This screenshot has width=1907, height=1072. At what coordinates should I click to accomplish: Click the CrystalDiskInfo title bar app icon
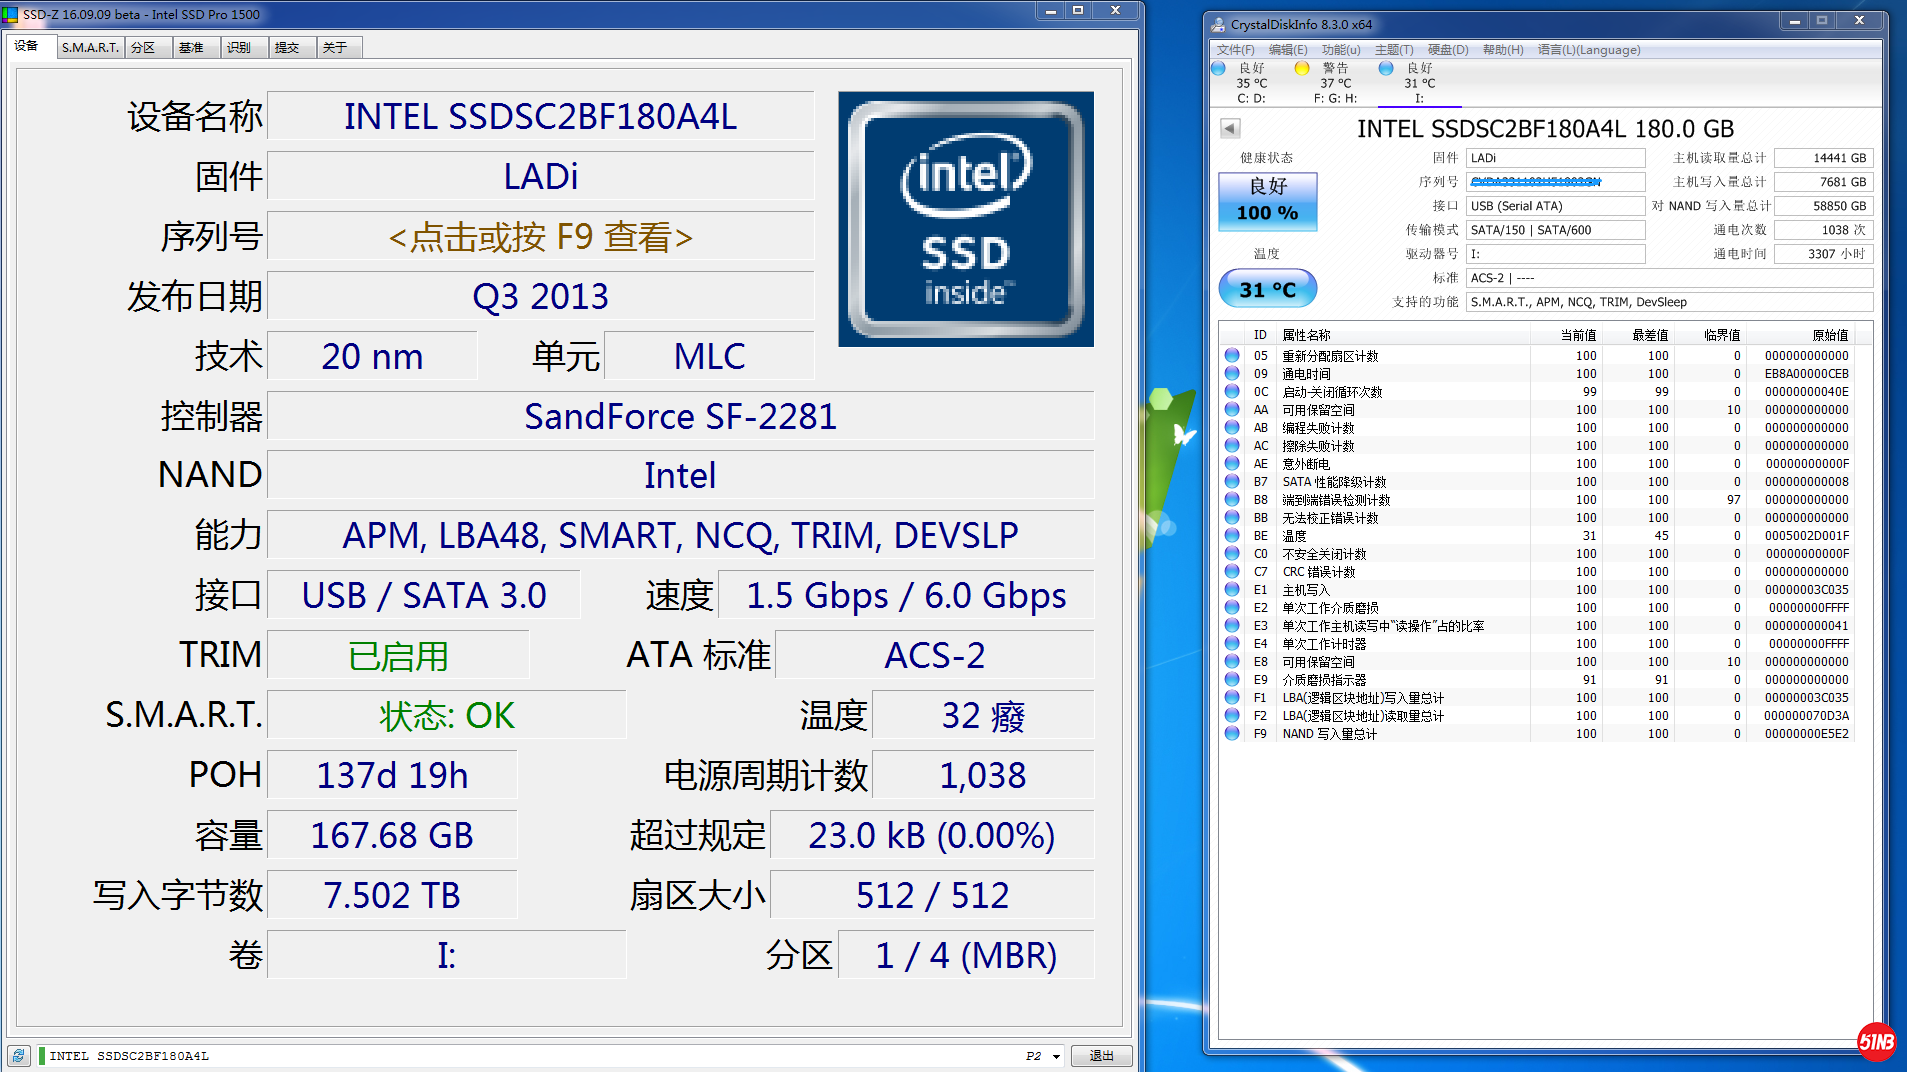[x=1218, y=24]
